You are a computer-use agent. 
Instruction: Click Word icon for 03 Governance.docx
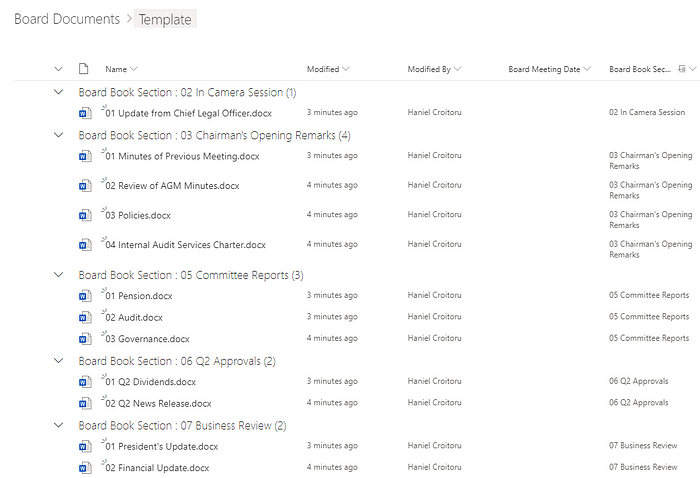coord(84,339)
